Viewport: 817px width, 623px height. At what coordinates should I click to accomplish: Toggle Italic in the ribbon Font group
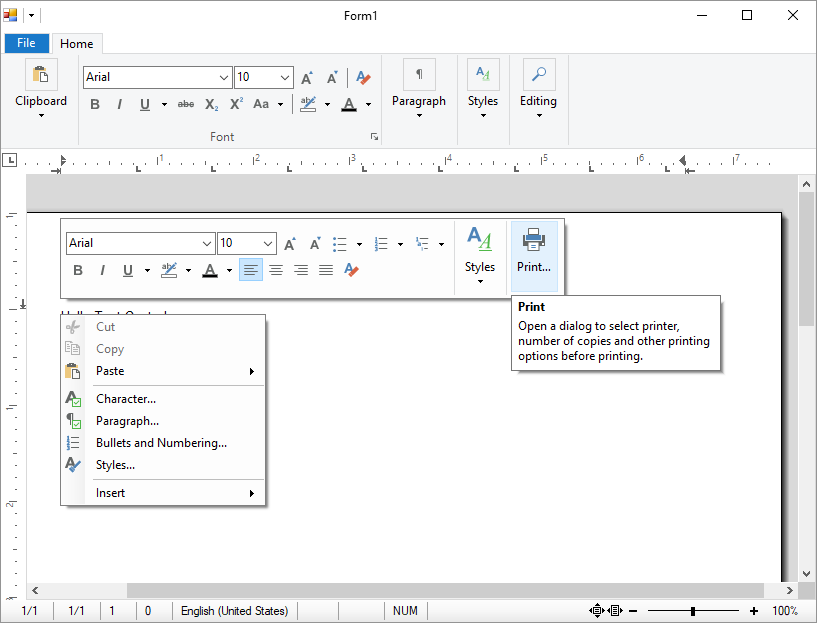click(x=119, y=104)
